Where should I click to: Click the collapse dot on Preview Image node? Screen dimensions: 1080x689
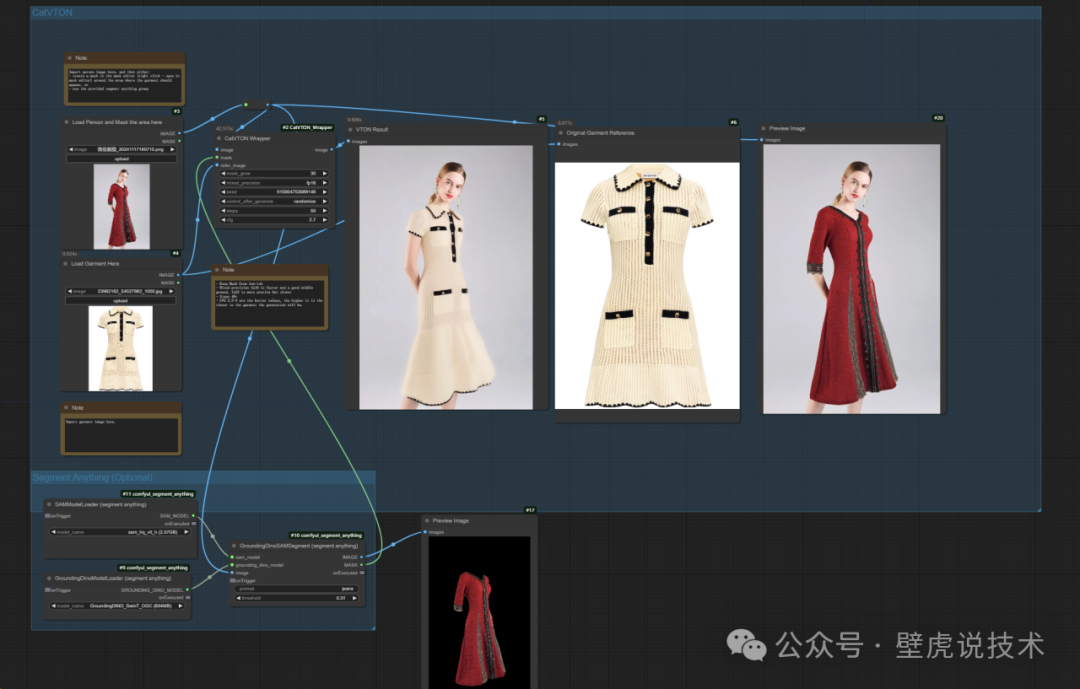(763, 128)
